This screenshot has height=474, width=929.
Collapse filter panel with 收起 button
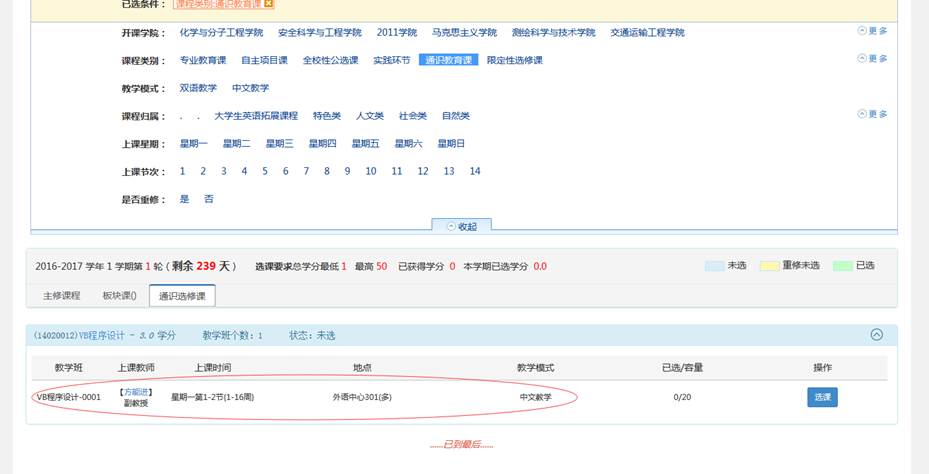[461, 226]
